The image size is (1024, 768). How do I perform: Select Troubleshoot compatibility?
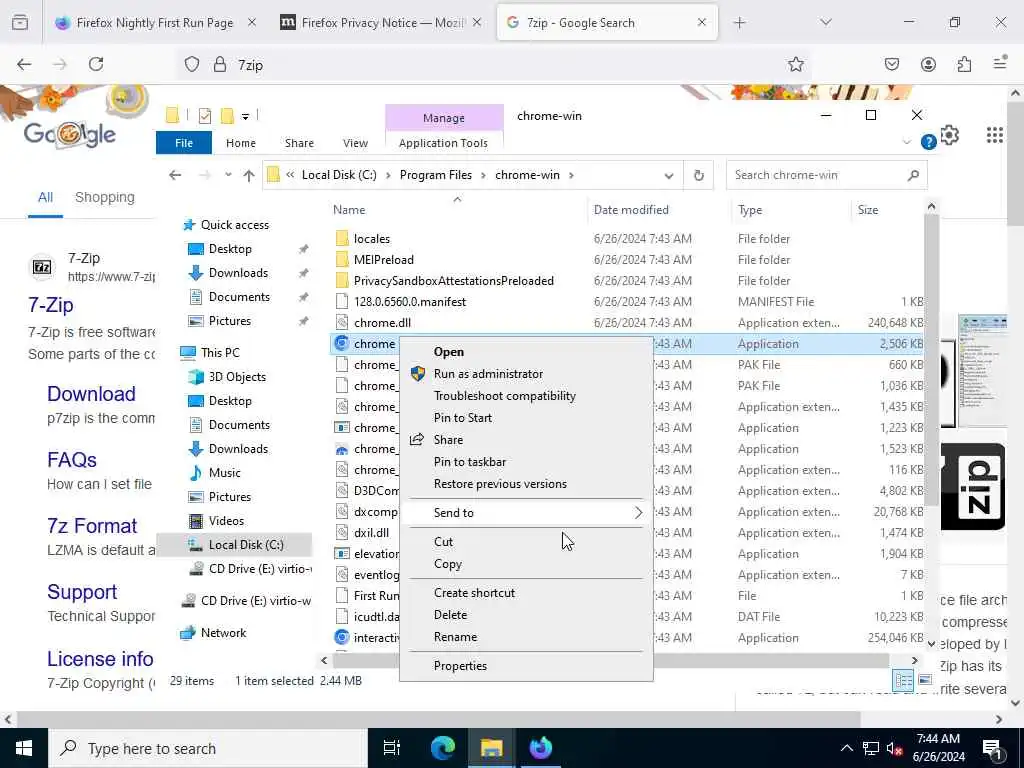click(526, 396)
